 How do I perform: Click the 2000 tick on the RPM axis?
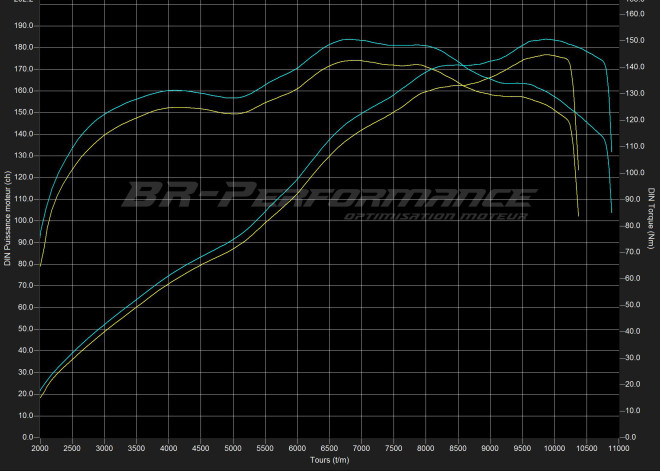(40, 449)
